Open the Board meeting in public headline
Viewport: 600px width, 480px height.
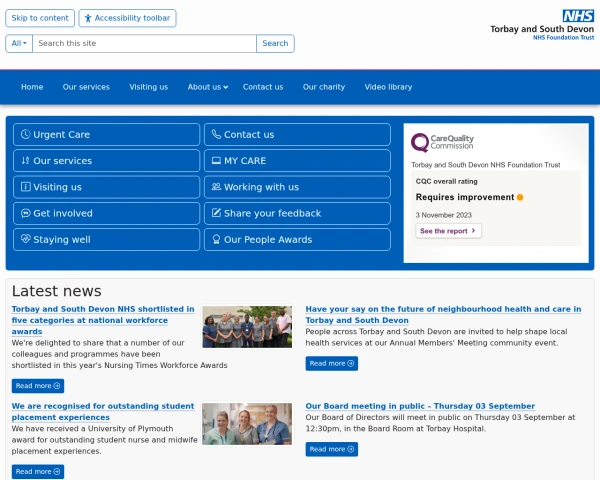point(420,406)
